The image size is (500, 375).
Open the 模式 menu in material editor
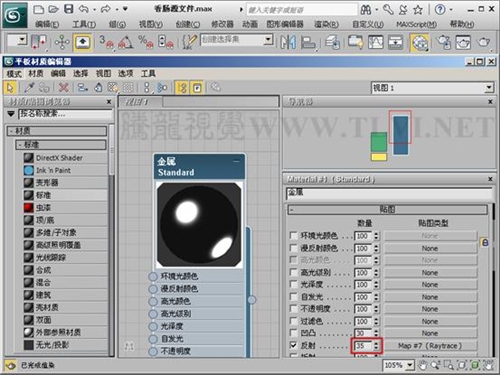pyautogui.click(x=14, y=74)
